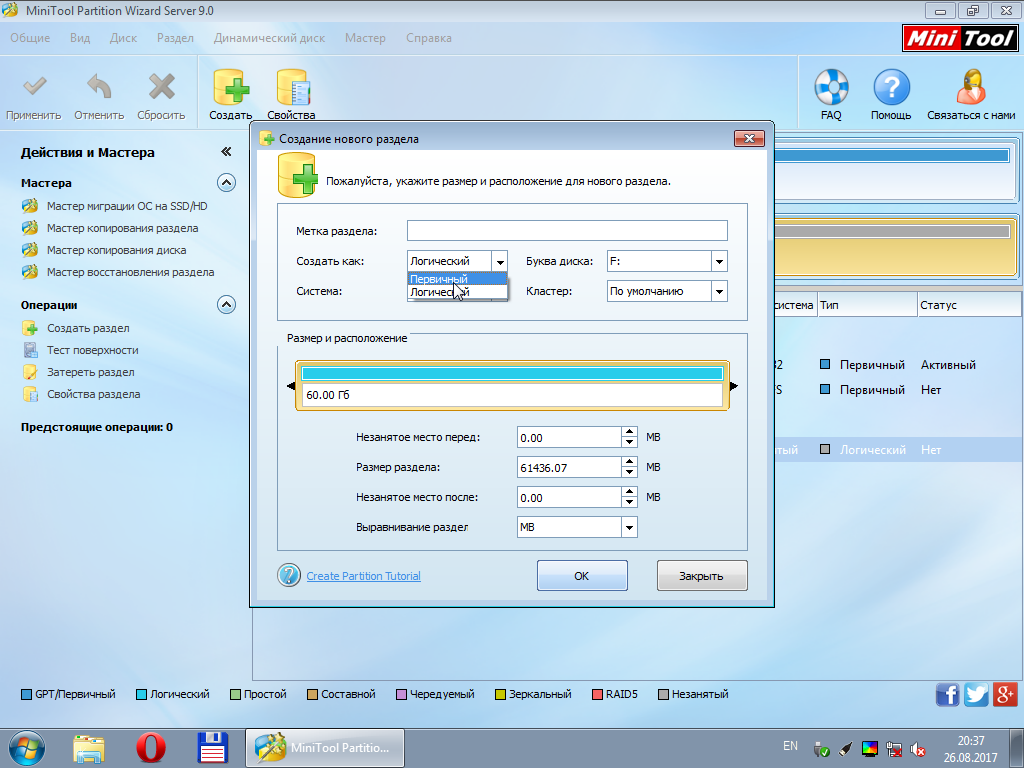Screen dimensions: 1024x768
Task: Open the Twitter share icon
Action: pos(976,694)
